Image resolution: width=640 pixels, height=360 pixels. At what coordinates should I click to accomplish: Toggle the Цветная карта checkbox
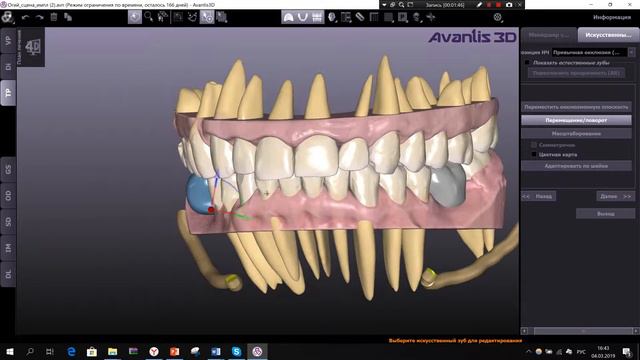[x=534, y=155]
